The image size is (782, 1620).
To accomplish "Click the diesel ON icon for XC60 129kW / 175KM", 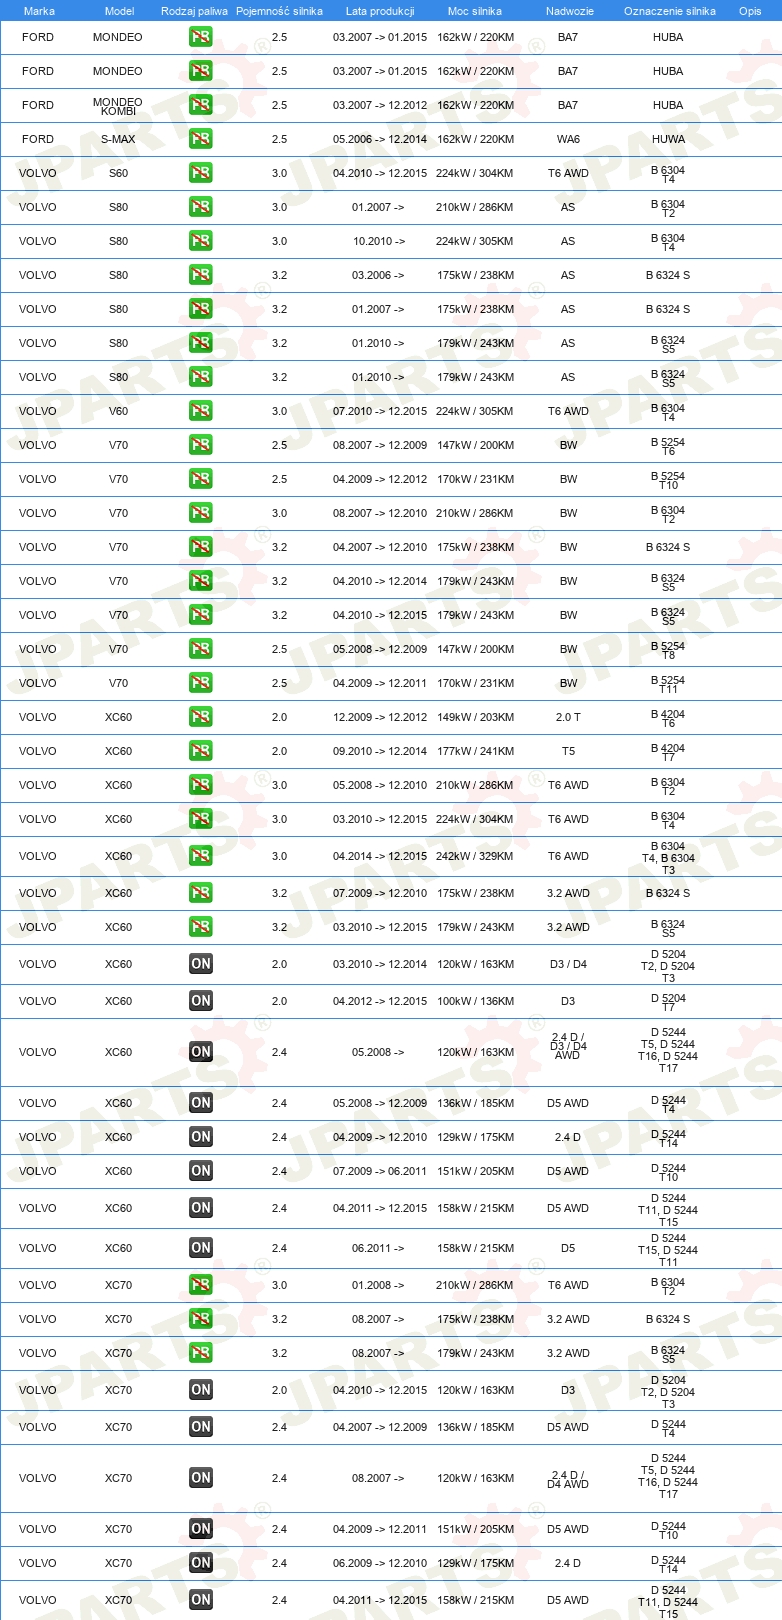I will click(x=201, y=1137).
